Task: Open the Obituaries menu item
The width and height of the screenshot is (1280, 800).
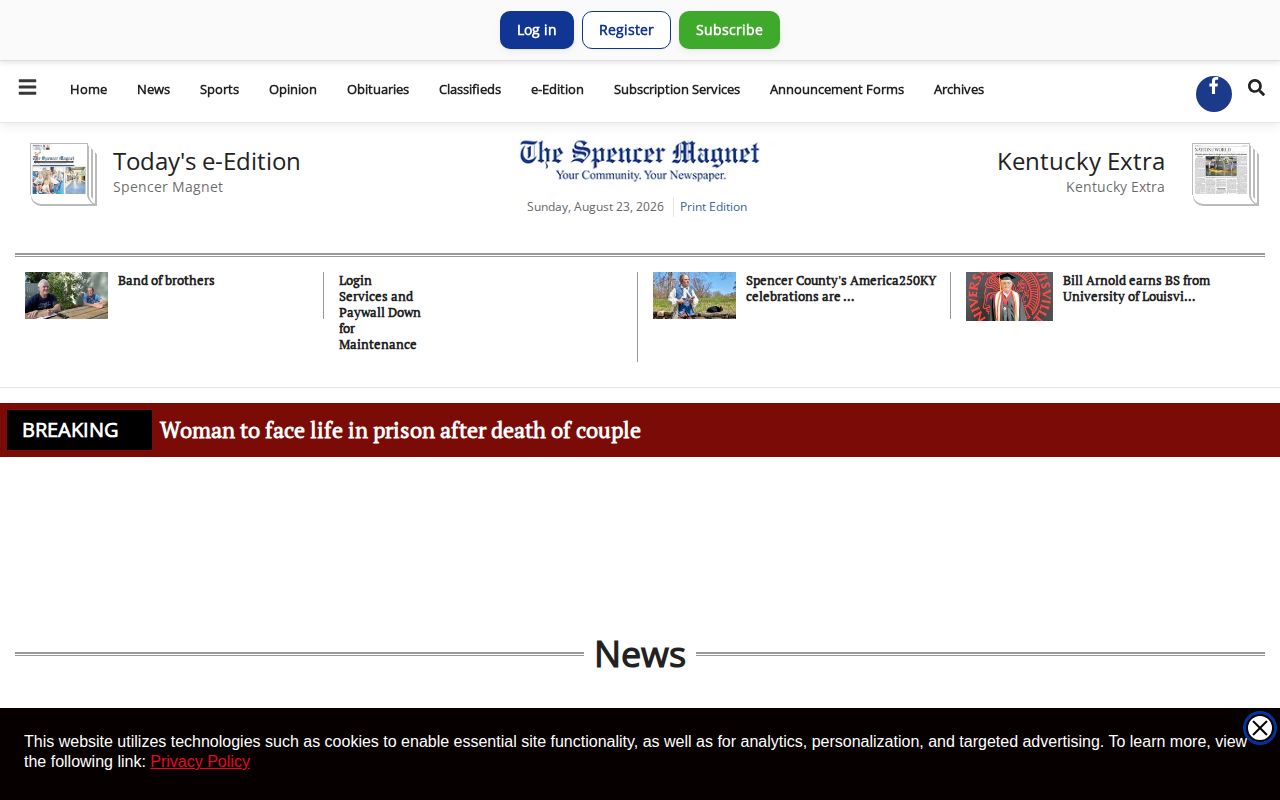Action: tap(378, 89)
